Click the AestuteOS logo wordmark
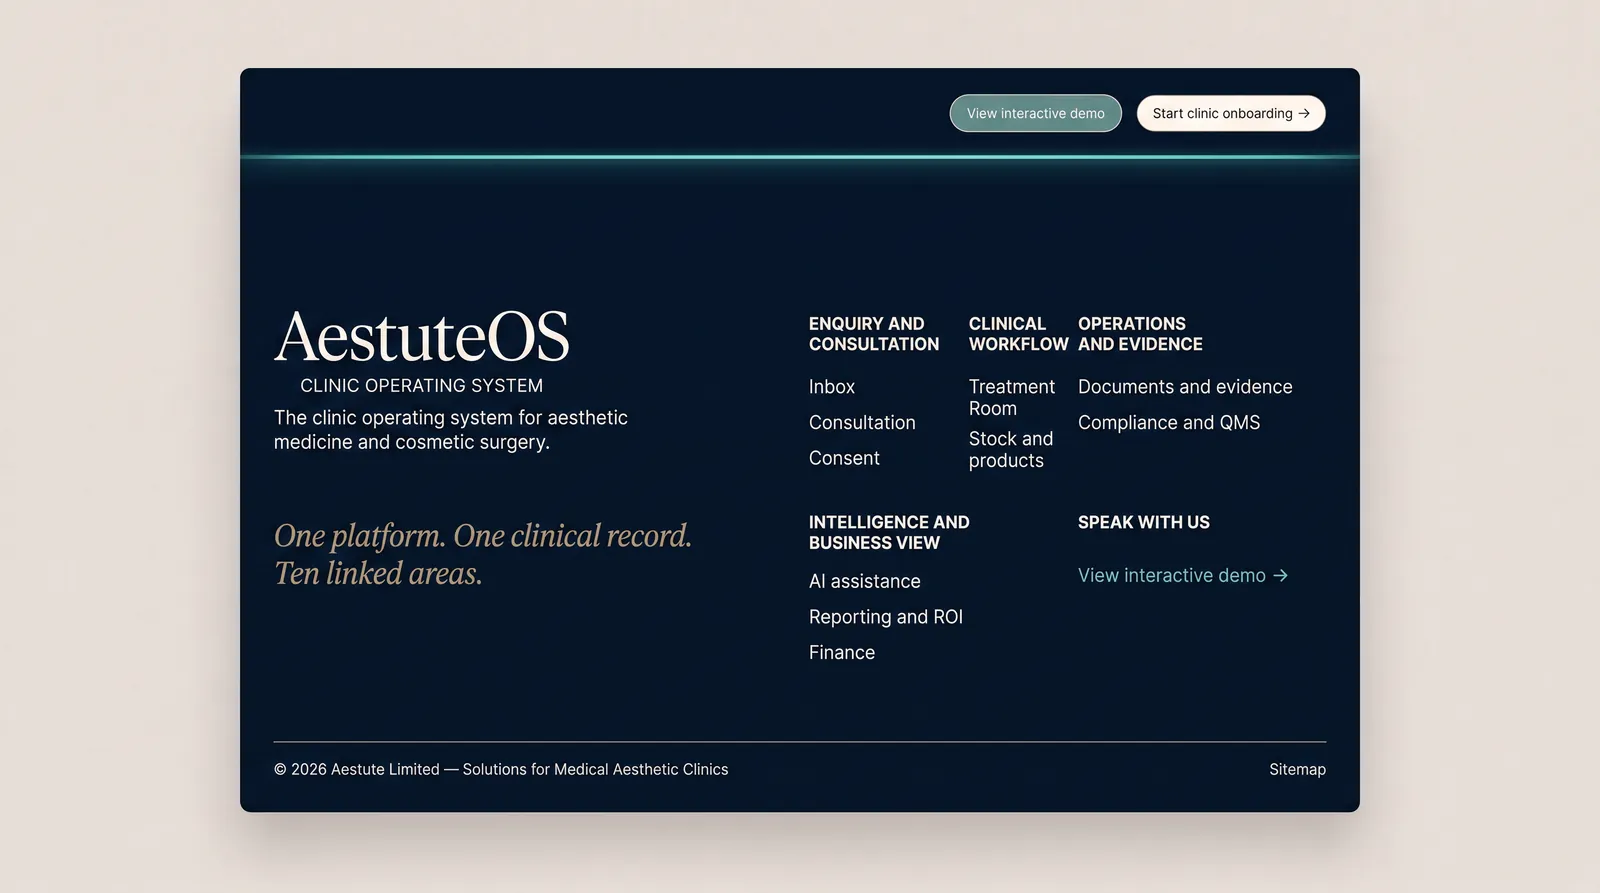Screen dimensions: 1600x893 click(x=422, y=337)
